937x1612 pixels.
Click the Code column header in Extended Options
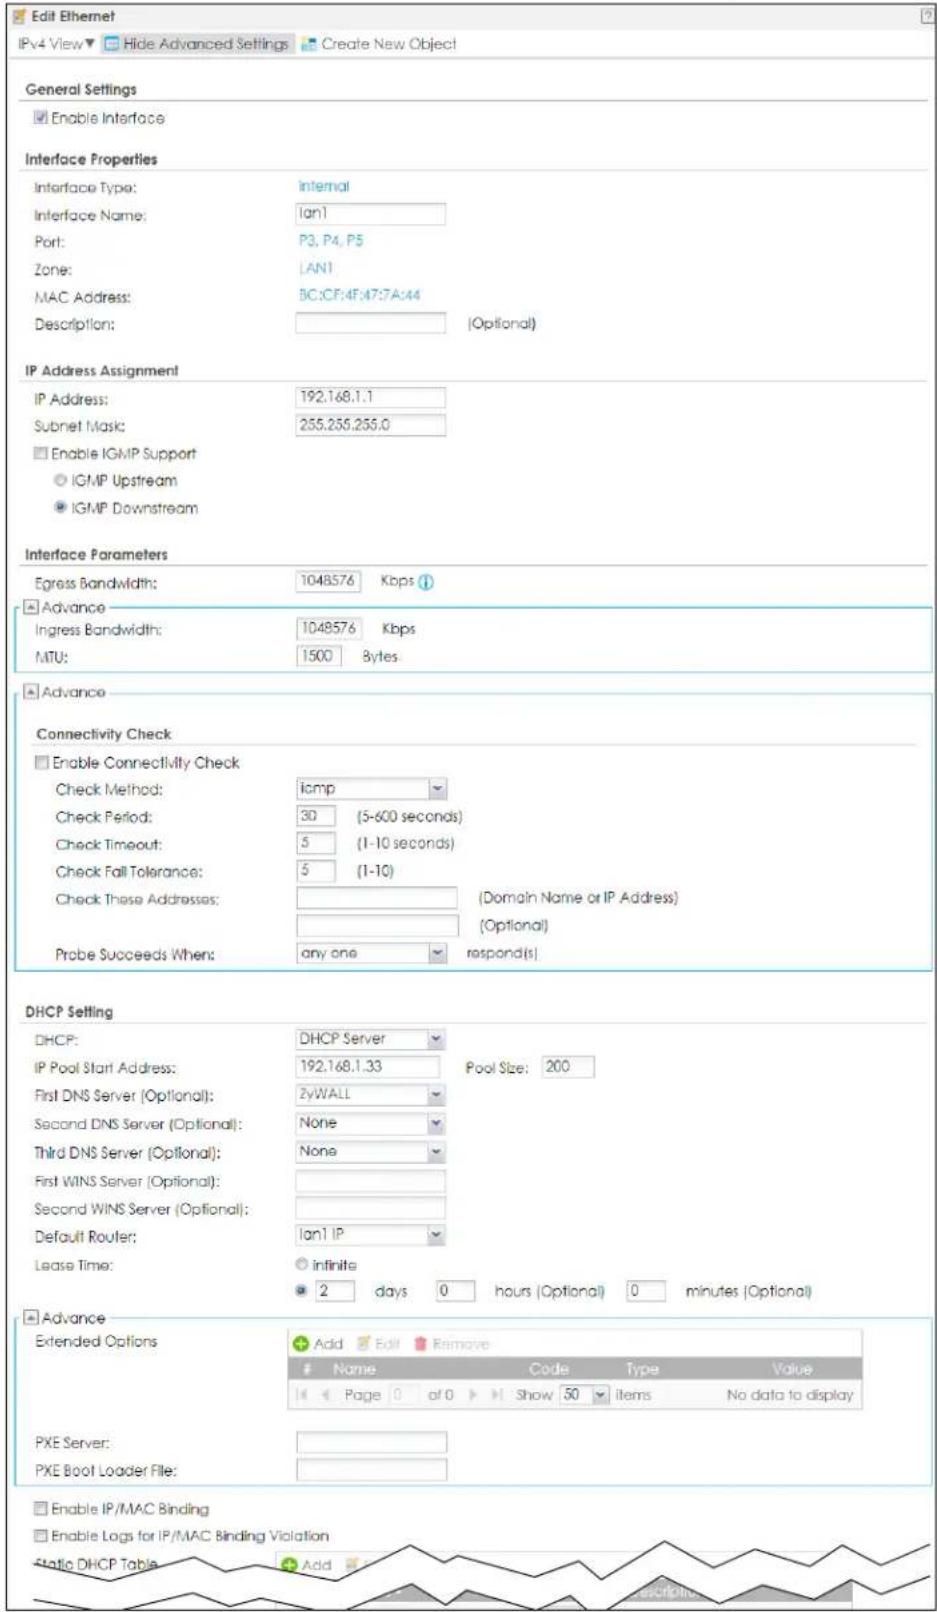[x=549, y=1369]
